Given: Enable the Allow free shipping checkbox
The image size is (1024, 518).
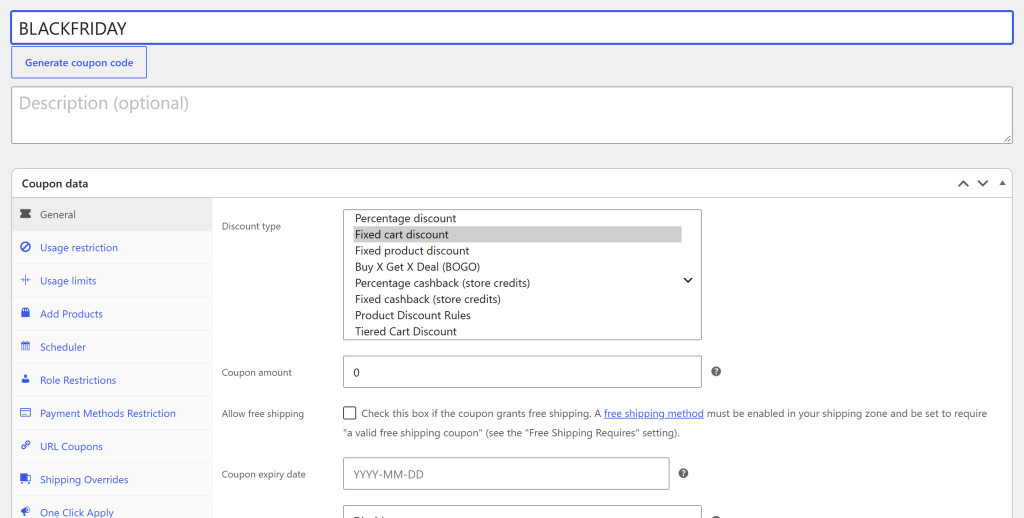Looking at the screenshot, I should pos(350,413).
